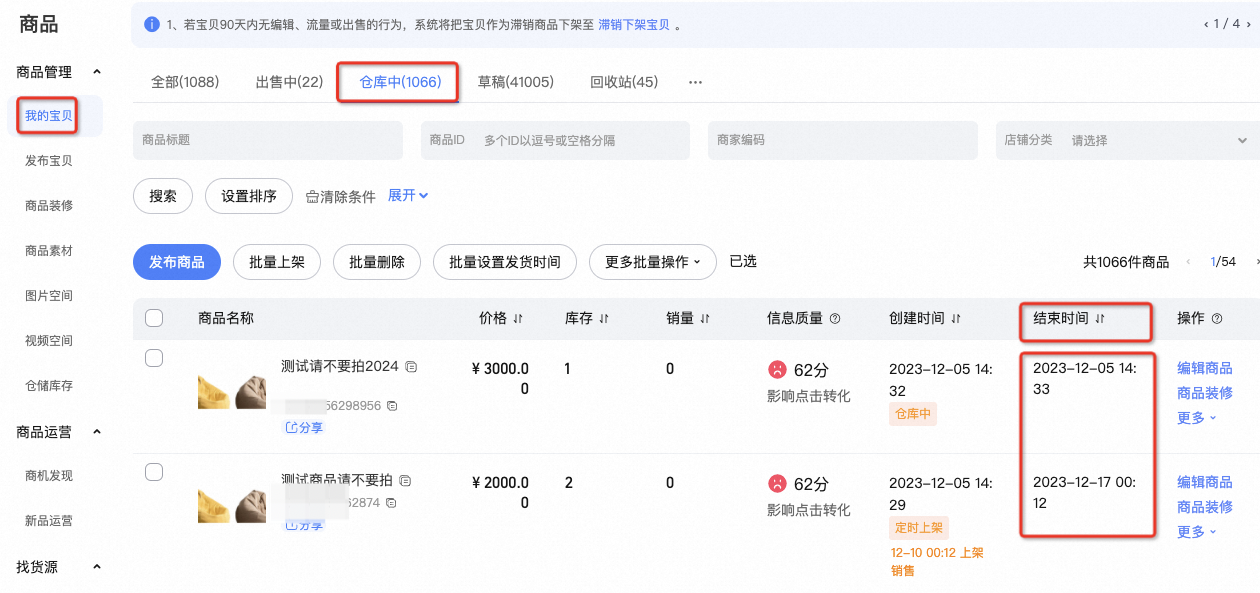Click the 批量设置发货时间 button
This screenshot has height=593, width=1260.
click(505, 262)
